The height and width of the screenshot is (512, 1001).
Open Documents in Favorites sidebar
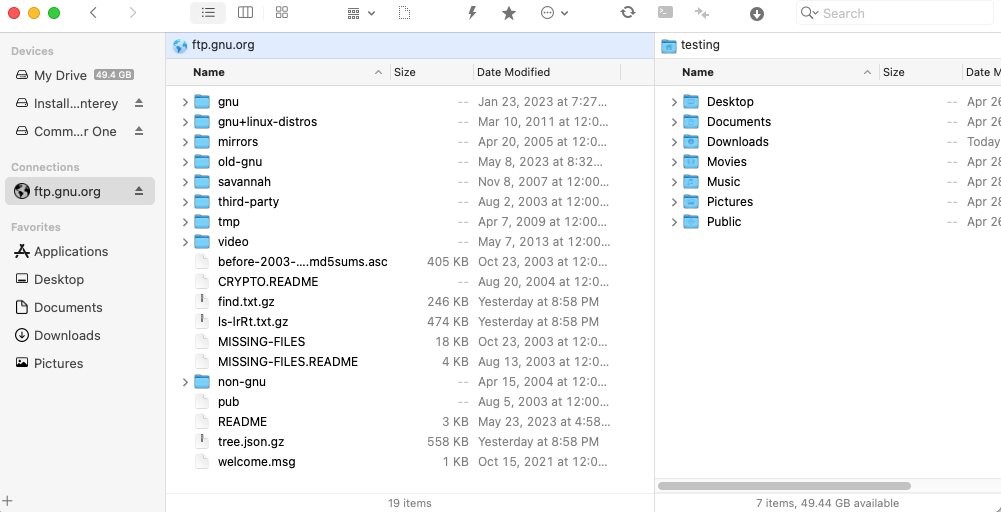pos(80,308)
